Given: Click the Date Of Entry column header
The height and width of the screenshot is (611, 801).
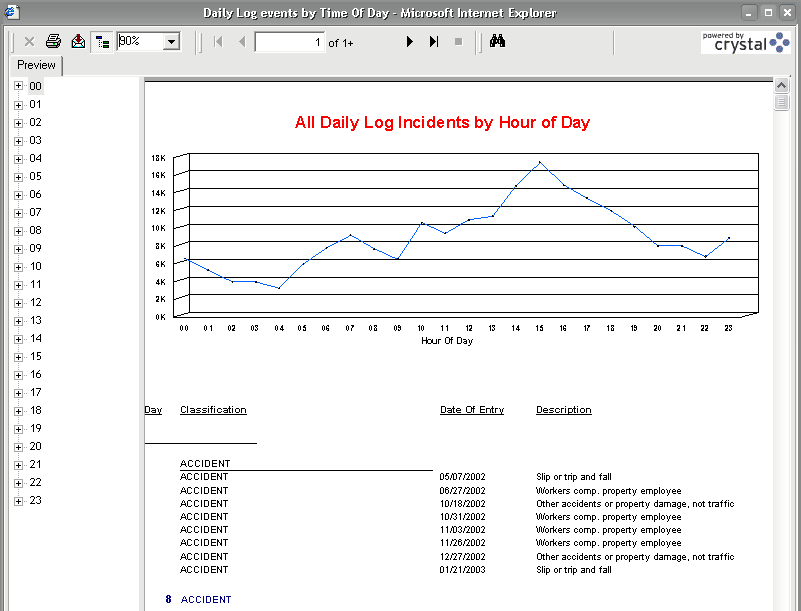Looking at the screenshot, I should (x=472, y=410).
